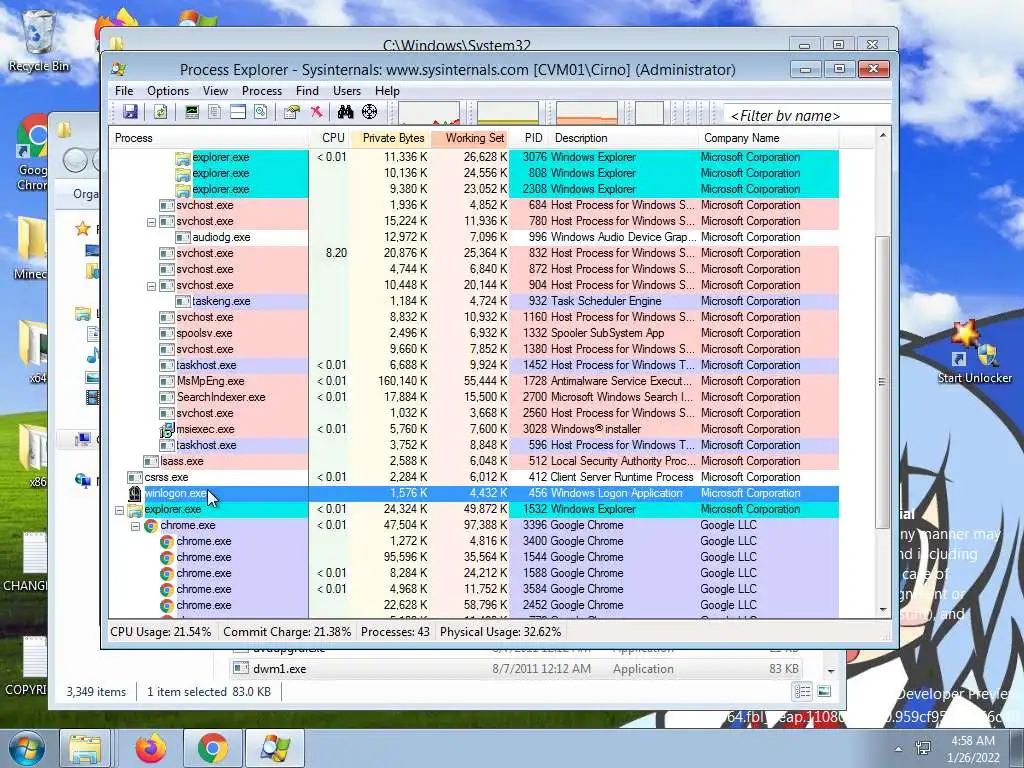The height and width of the screenshot is (768, 1024).
Task: Click the binoculars Find Handle icon
Action: (x=345, y=112)
